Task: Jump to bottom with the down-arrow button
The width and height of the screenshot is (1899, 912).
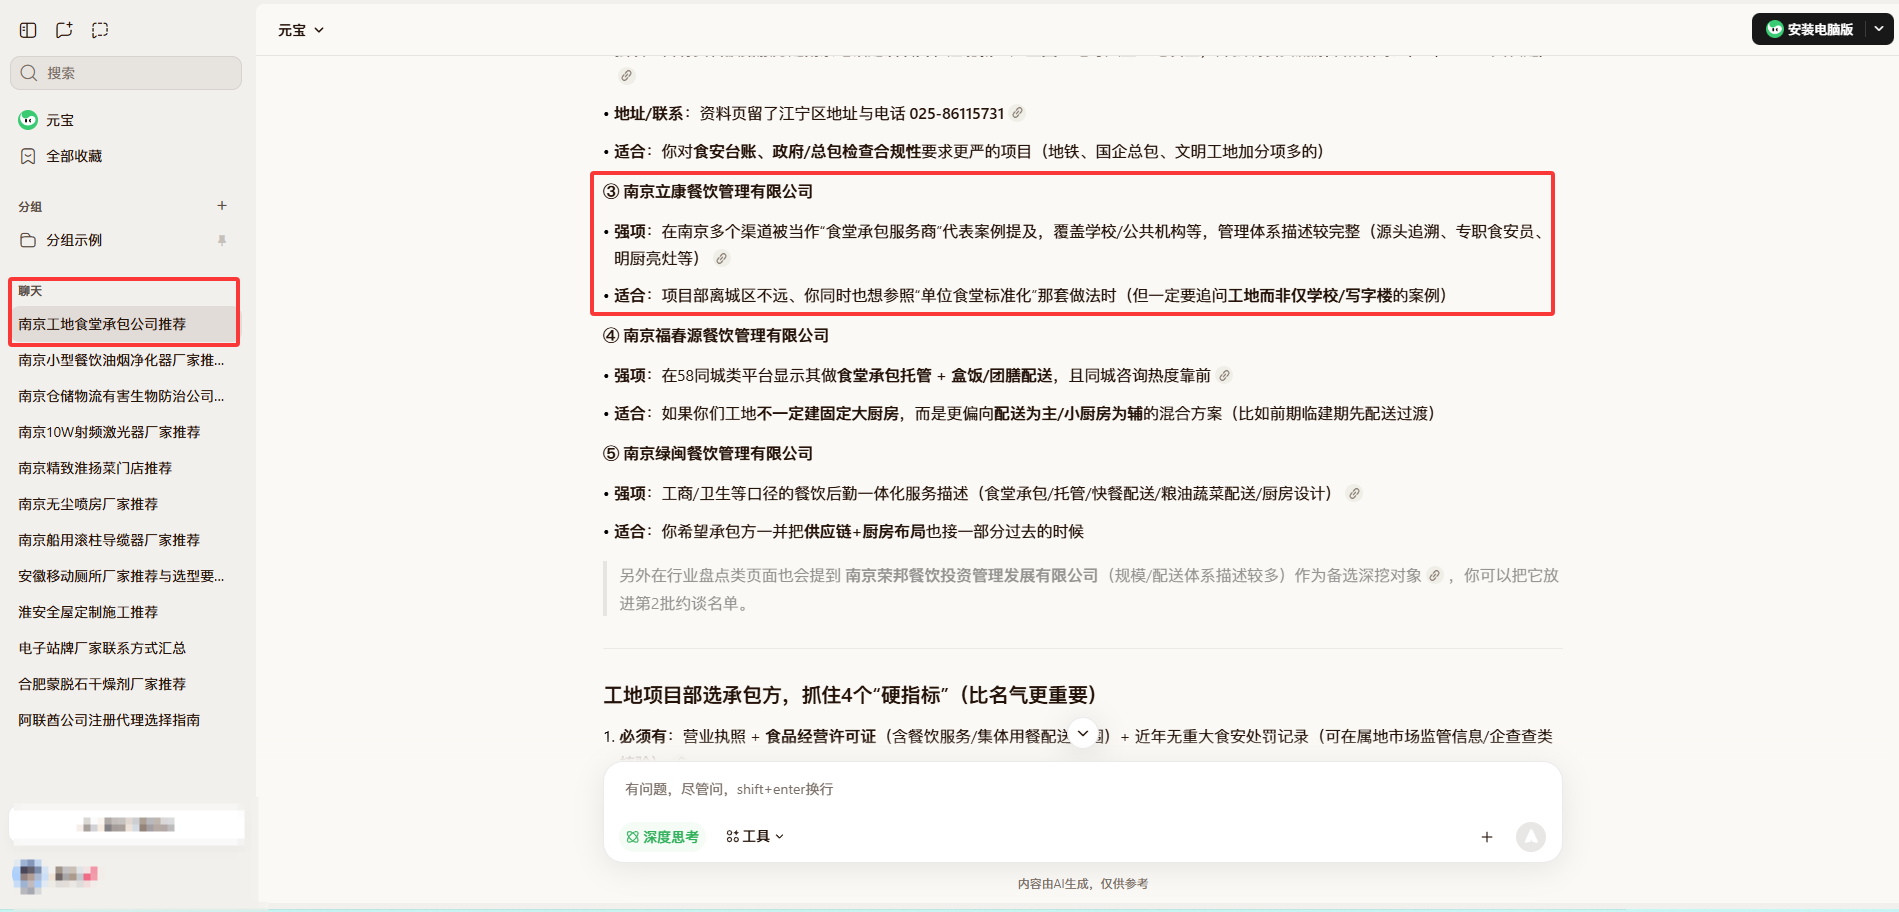Action: pyautogui.click(x=1083, y=733)
